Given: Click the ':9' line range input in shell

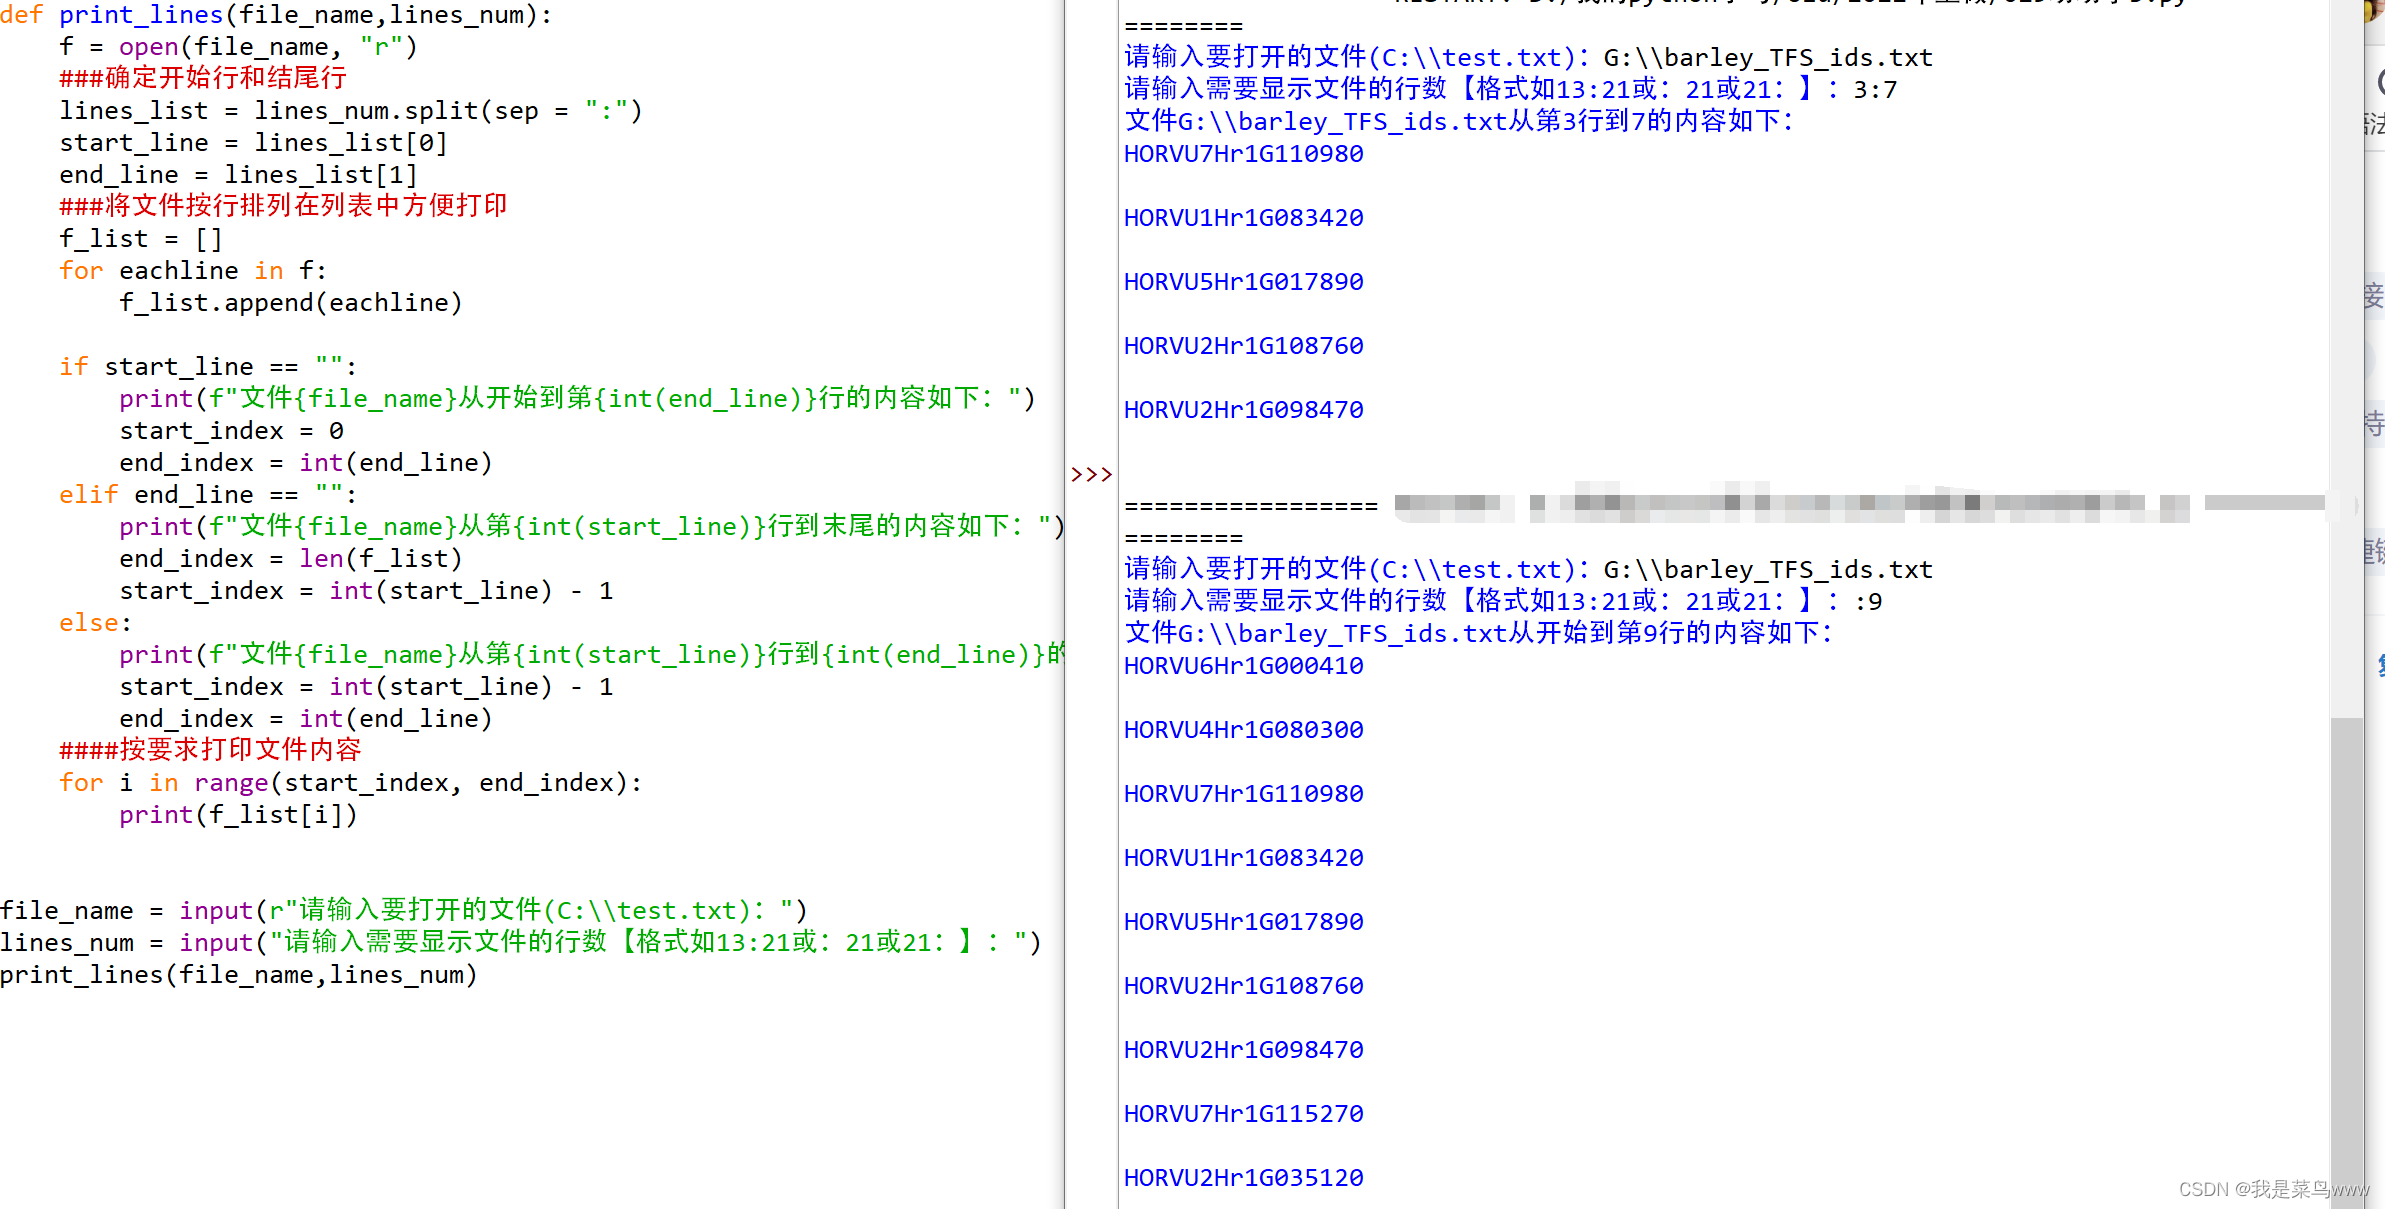Looking at the screenshot, I should coord(1868,602).
